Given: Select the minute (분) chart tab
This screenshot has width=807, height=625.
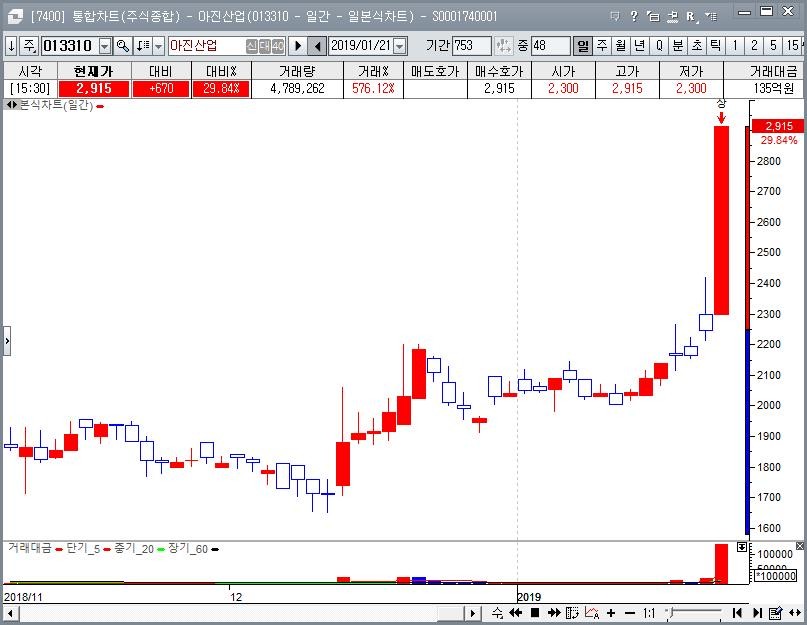Looking at the screenshot, I should pyautogui.click(x=678, y=46).
